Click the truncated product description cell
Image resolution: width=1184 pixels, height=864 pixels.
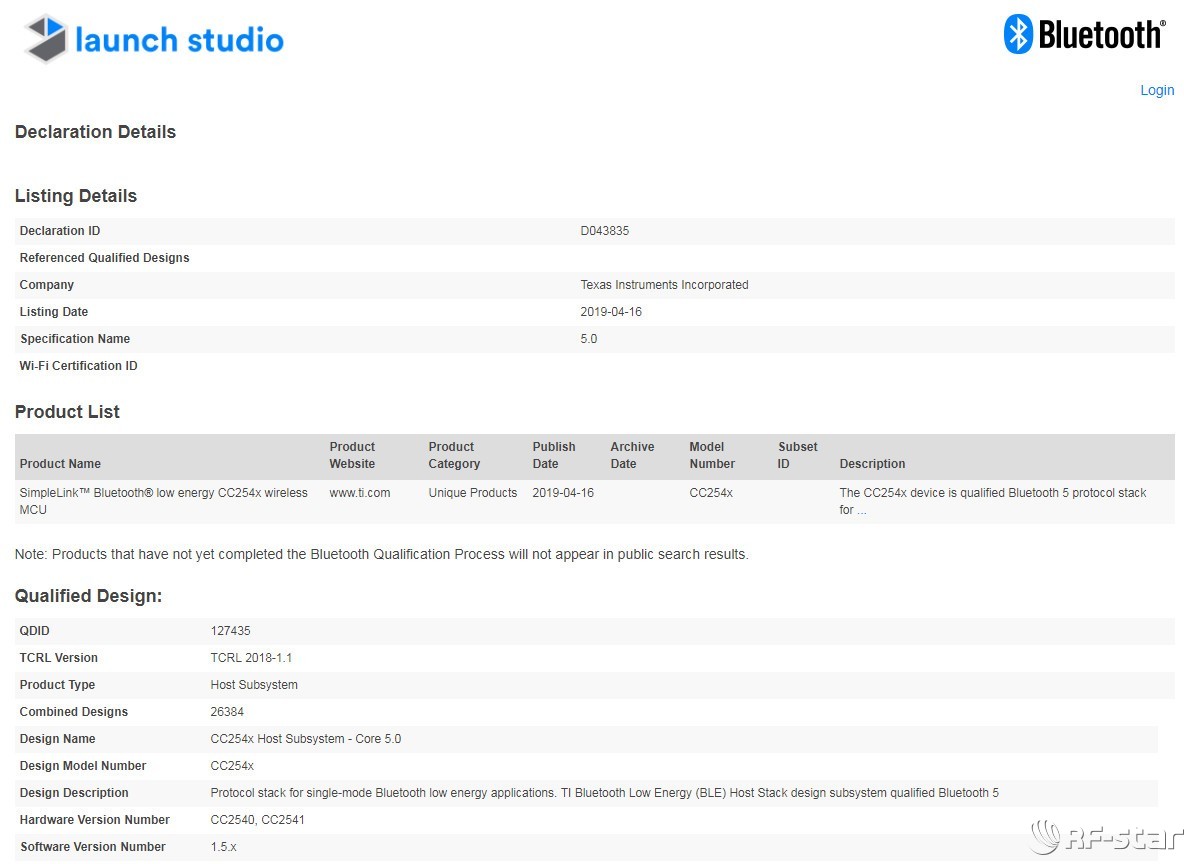tap(993, 501)
